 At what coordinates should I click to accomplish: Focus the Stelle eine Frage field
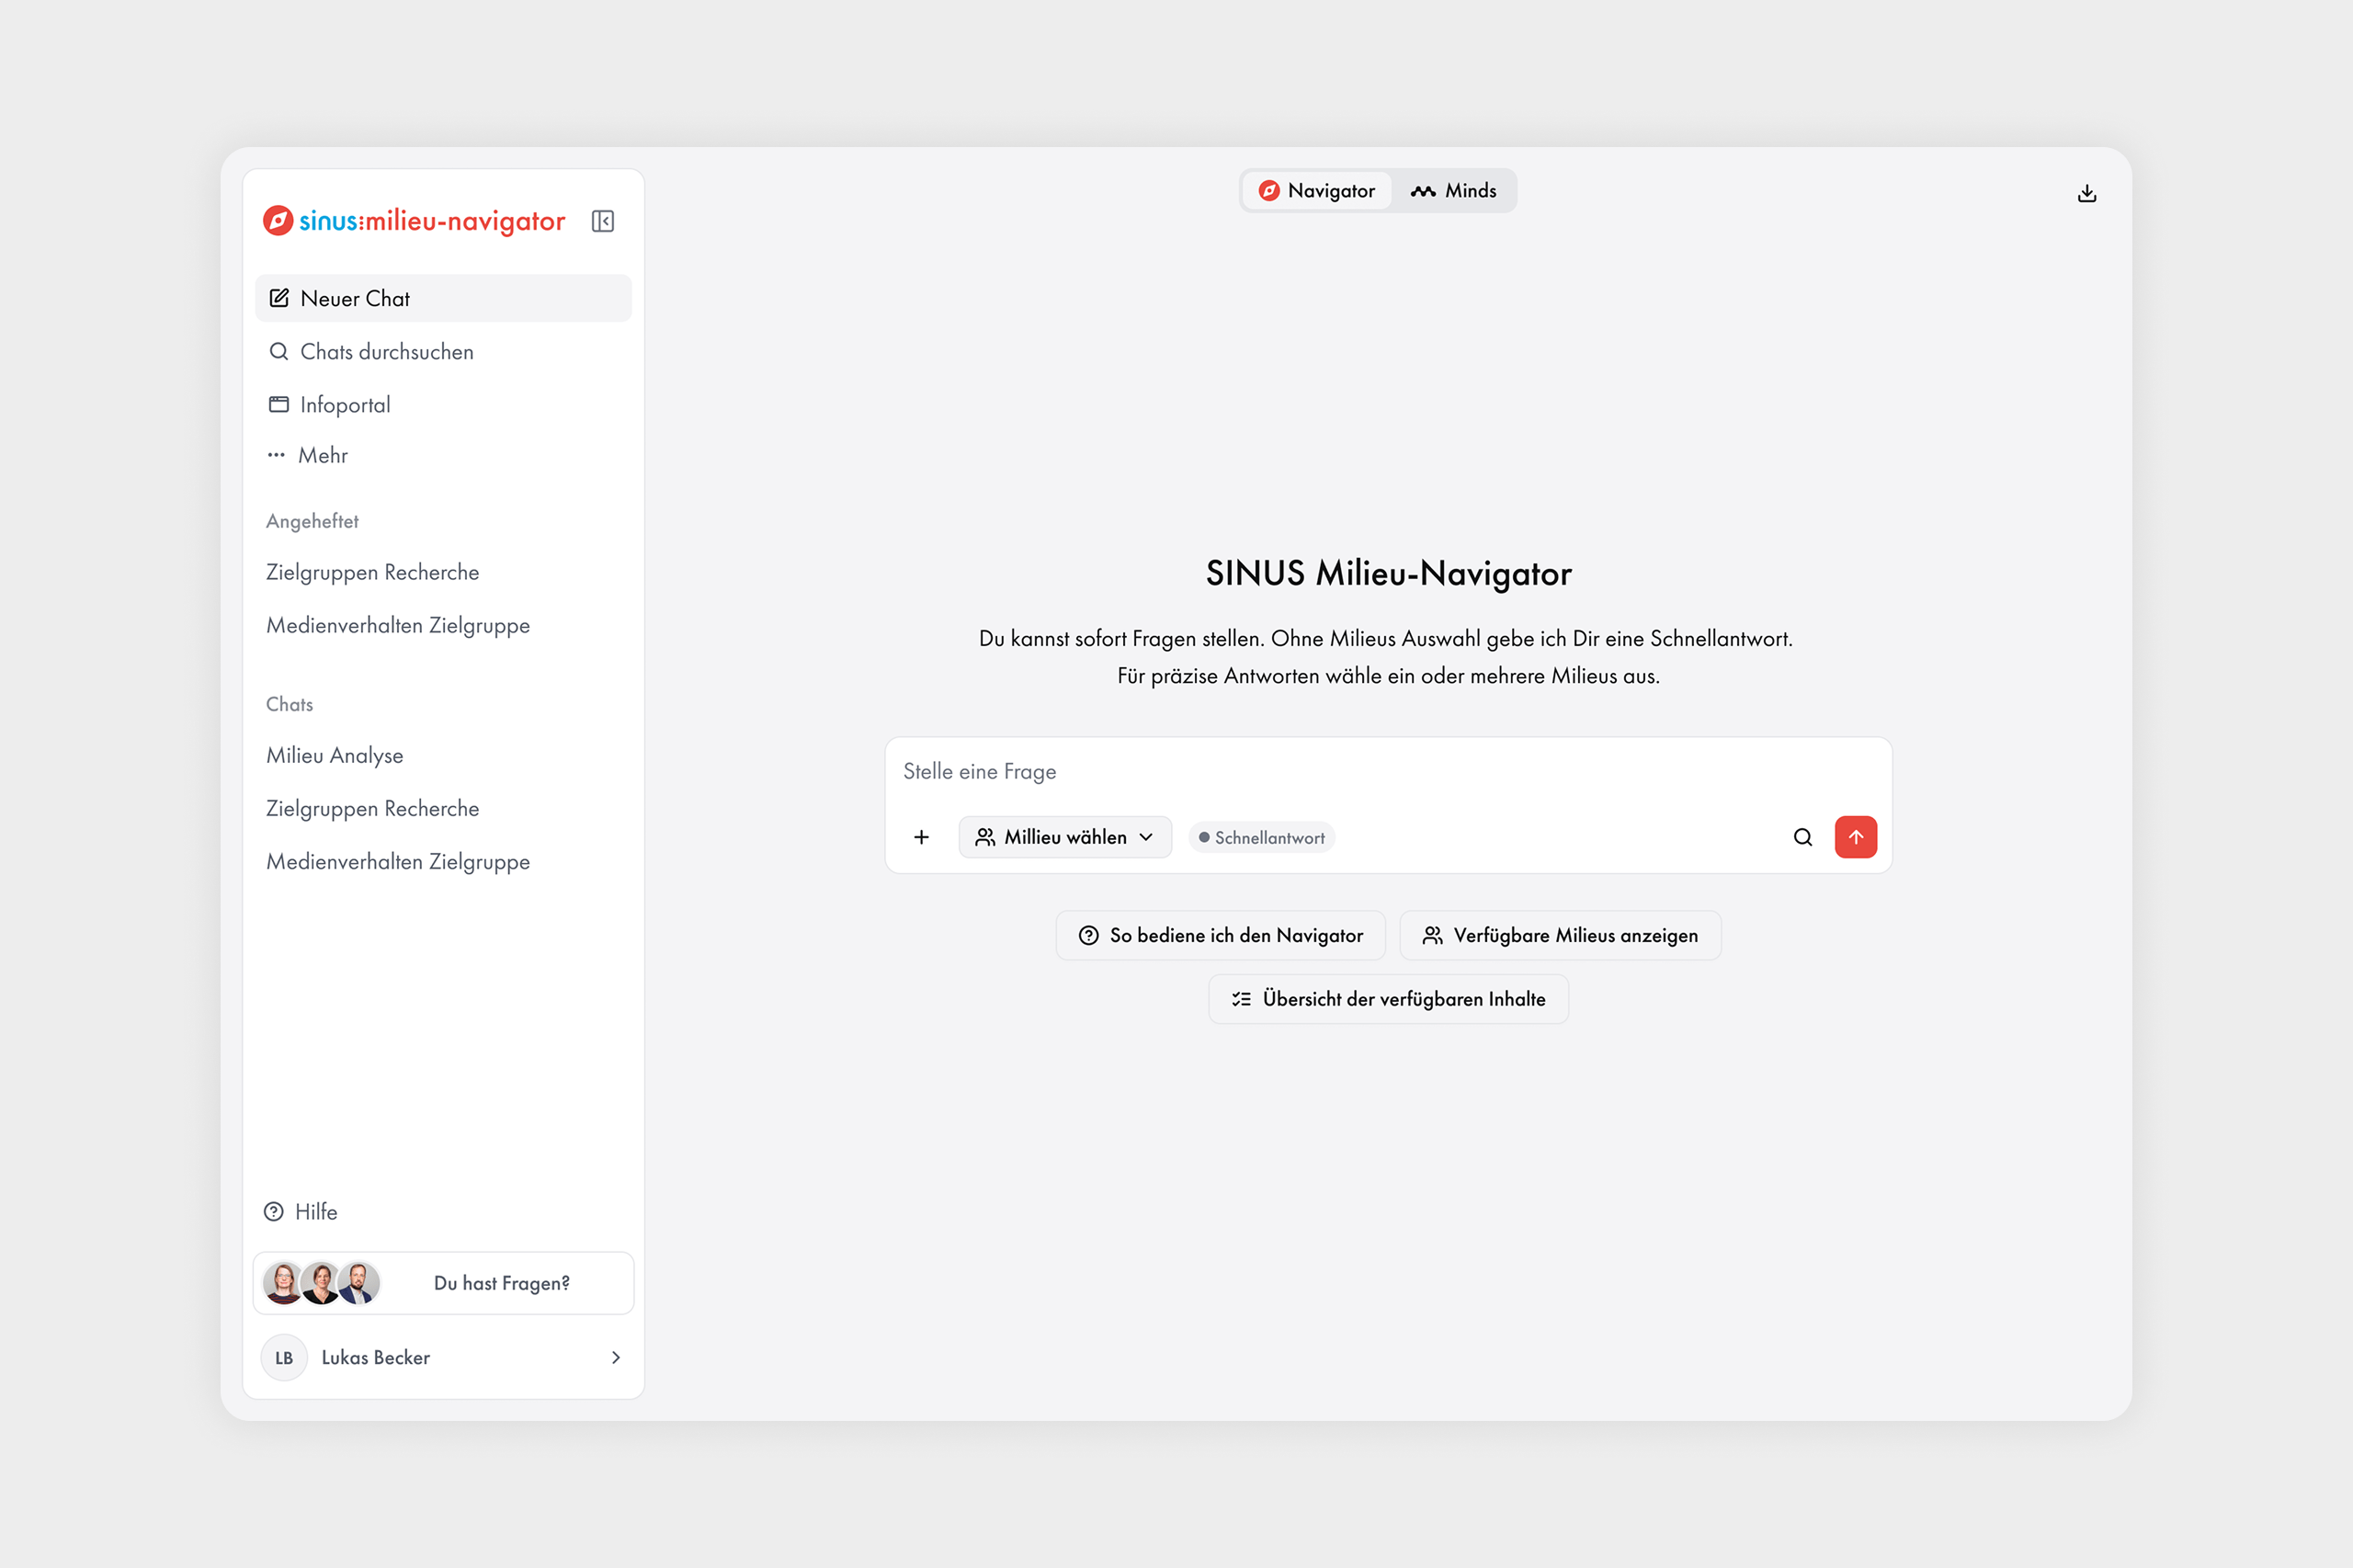[1388, 772]
